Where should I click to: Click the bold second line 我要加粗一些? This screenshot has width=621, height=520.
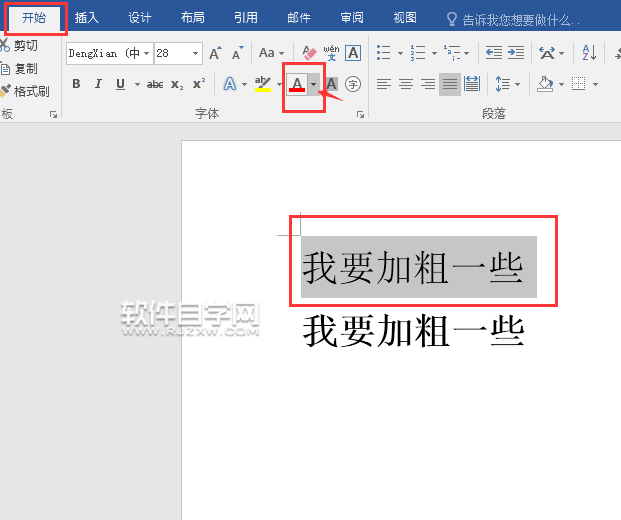(413, 331)
